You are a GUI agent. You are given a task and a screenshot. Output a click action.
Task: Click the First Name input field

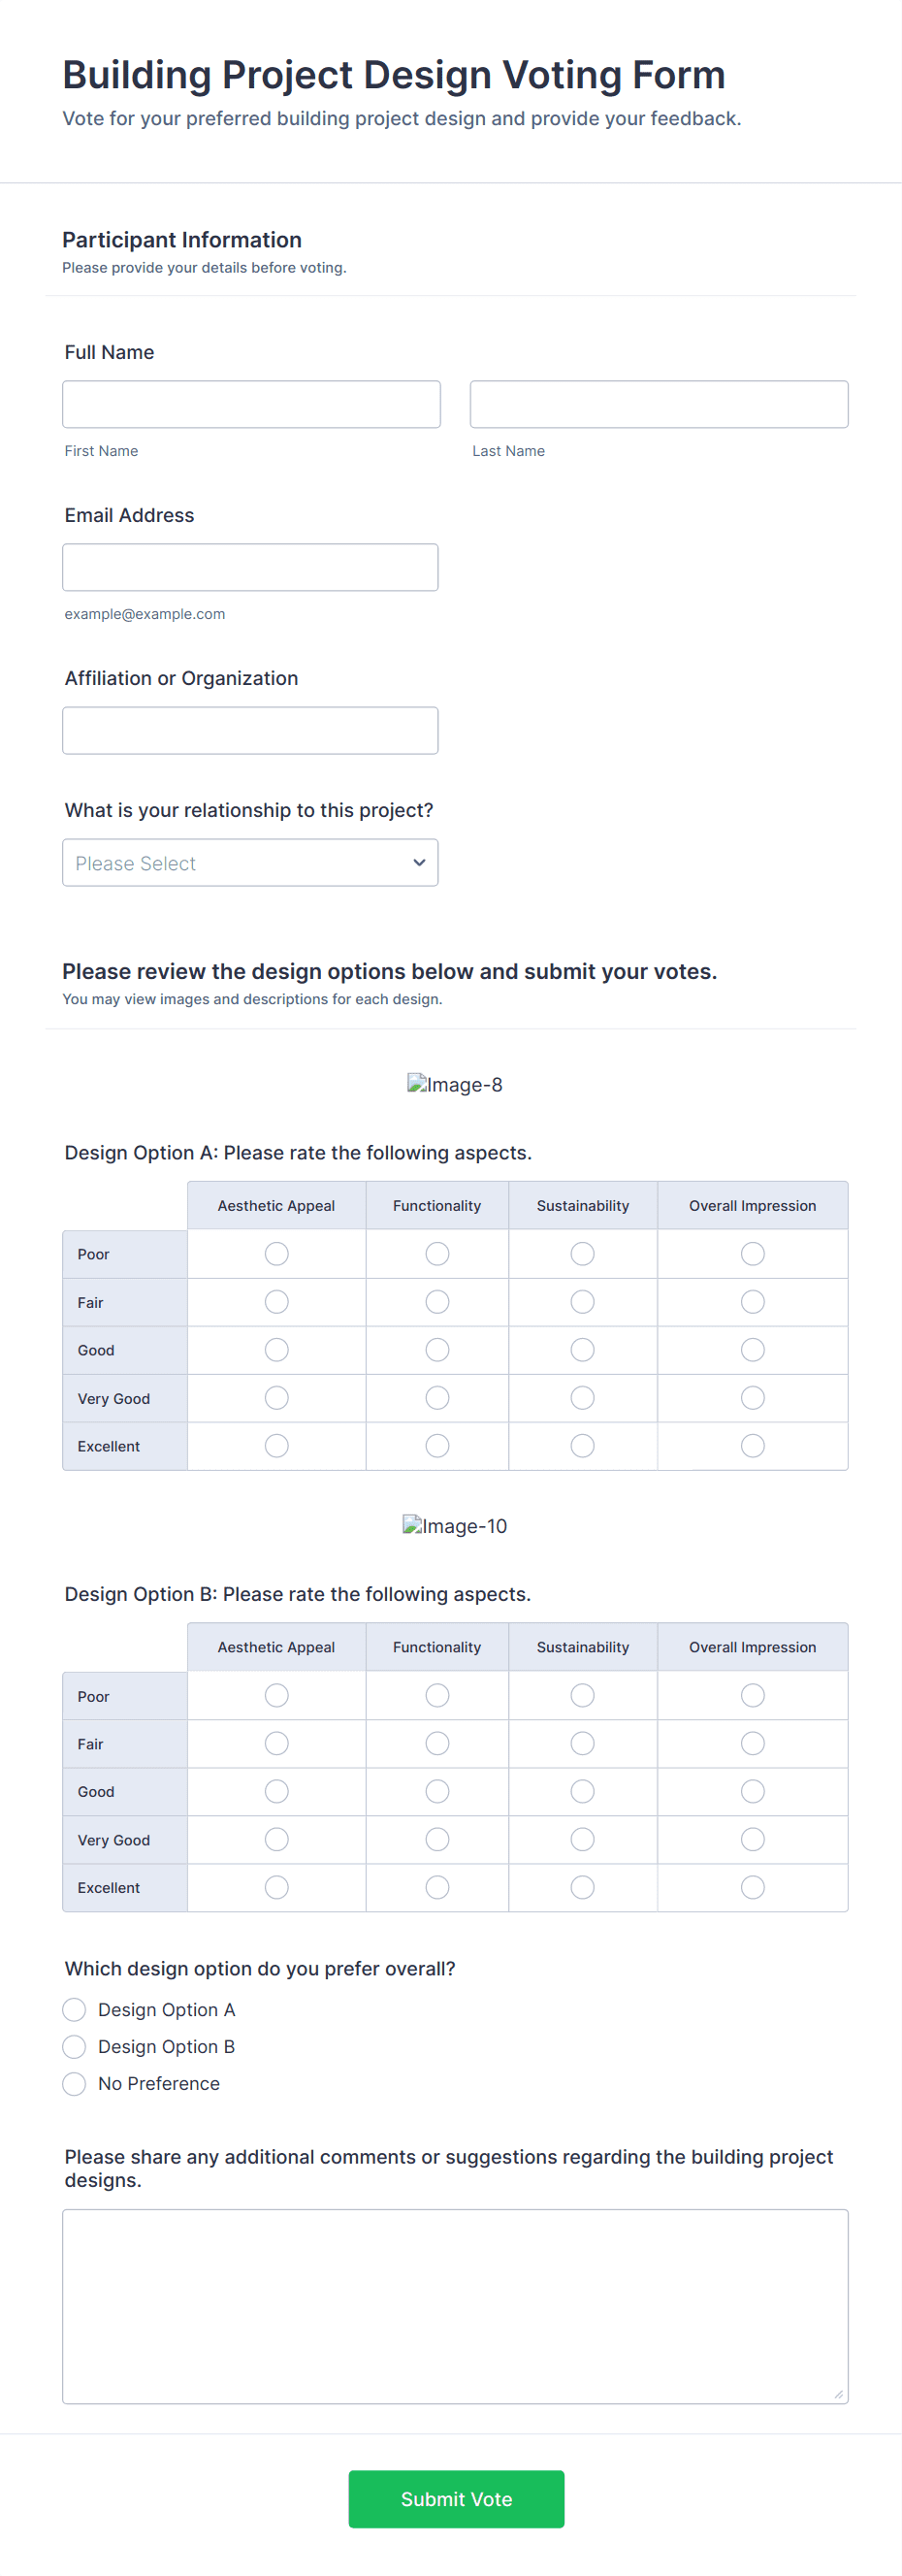251,404
